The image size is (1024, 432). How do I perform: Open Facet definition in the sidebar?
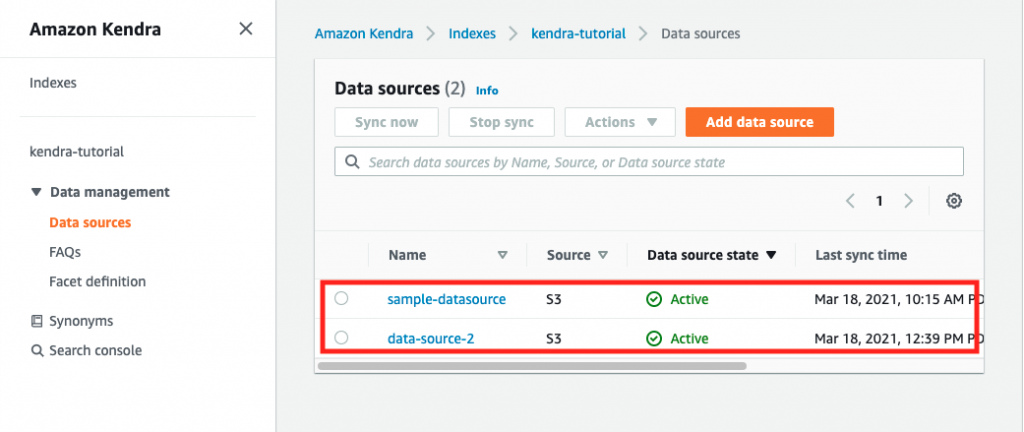pyautogui.click(x=97, y=282)
